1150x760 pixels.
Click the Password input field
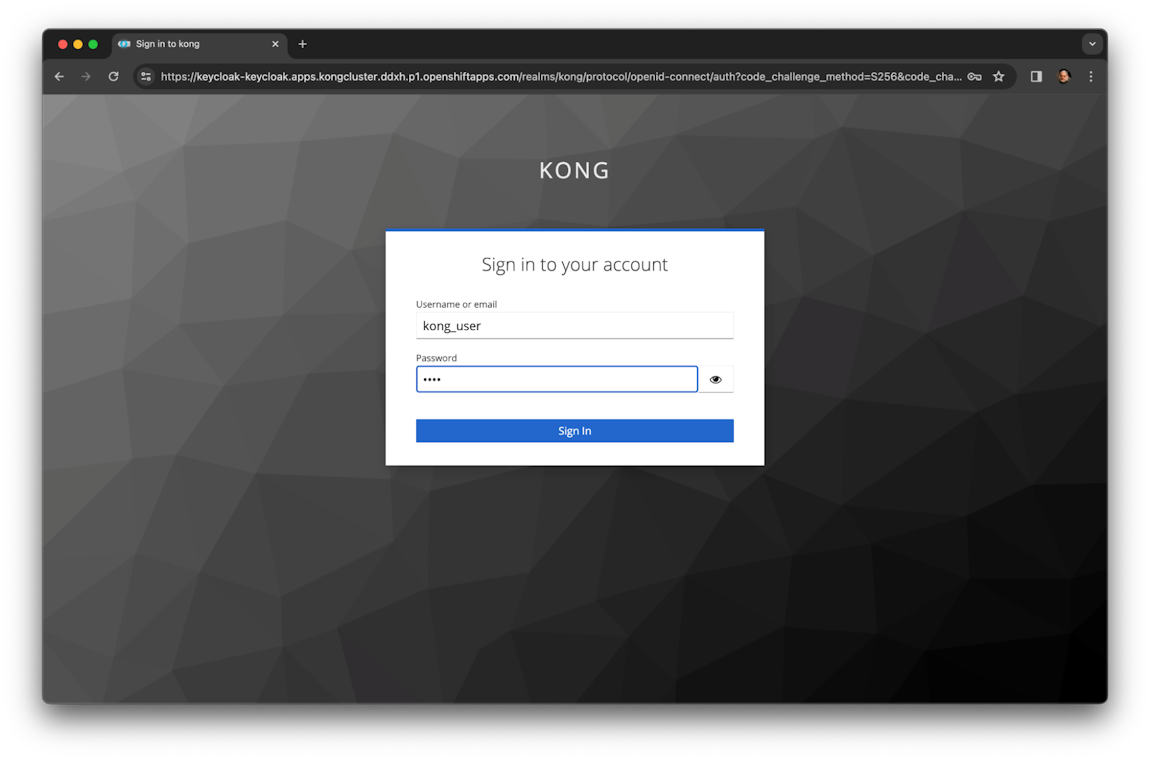(x=556, y=379)
